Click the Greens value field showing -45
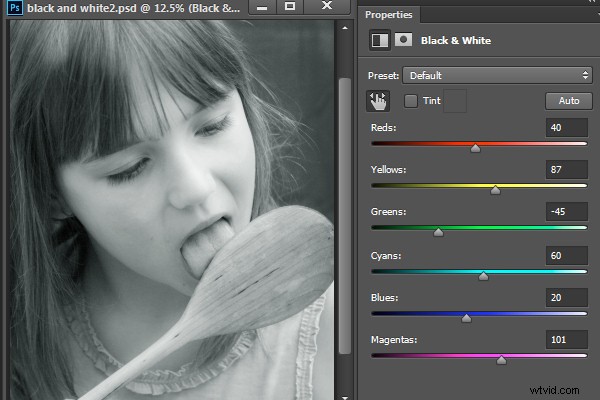 567,212
